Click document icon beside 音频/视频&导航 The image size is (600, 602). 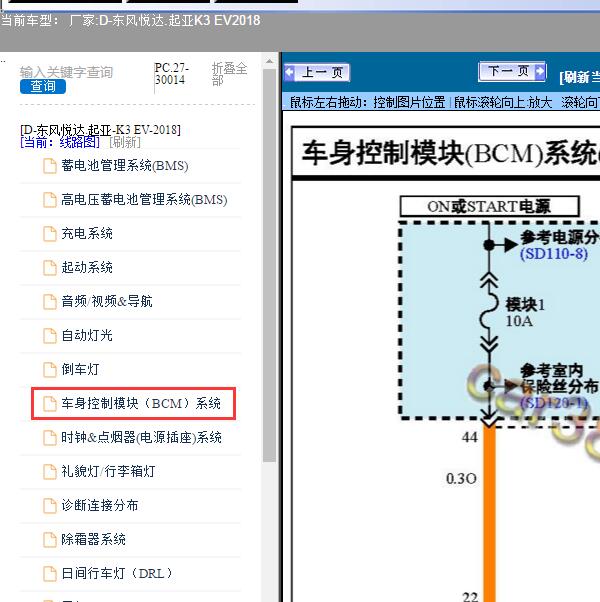50,301
